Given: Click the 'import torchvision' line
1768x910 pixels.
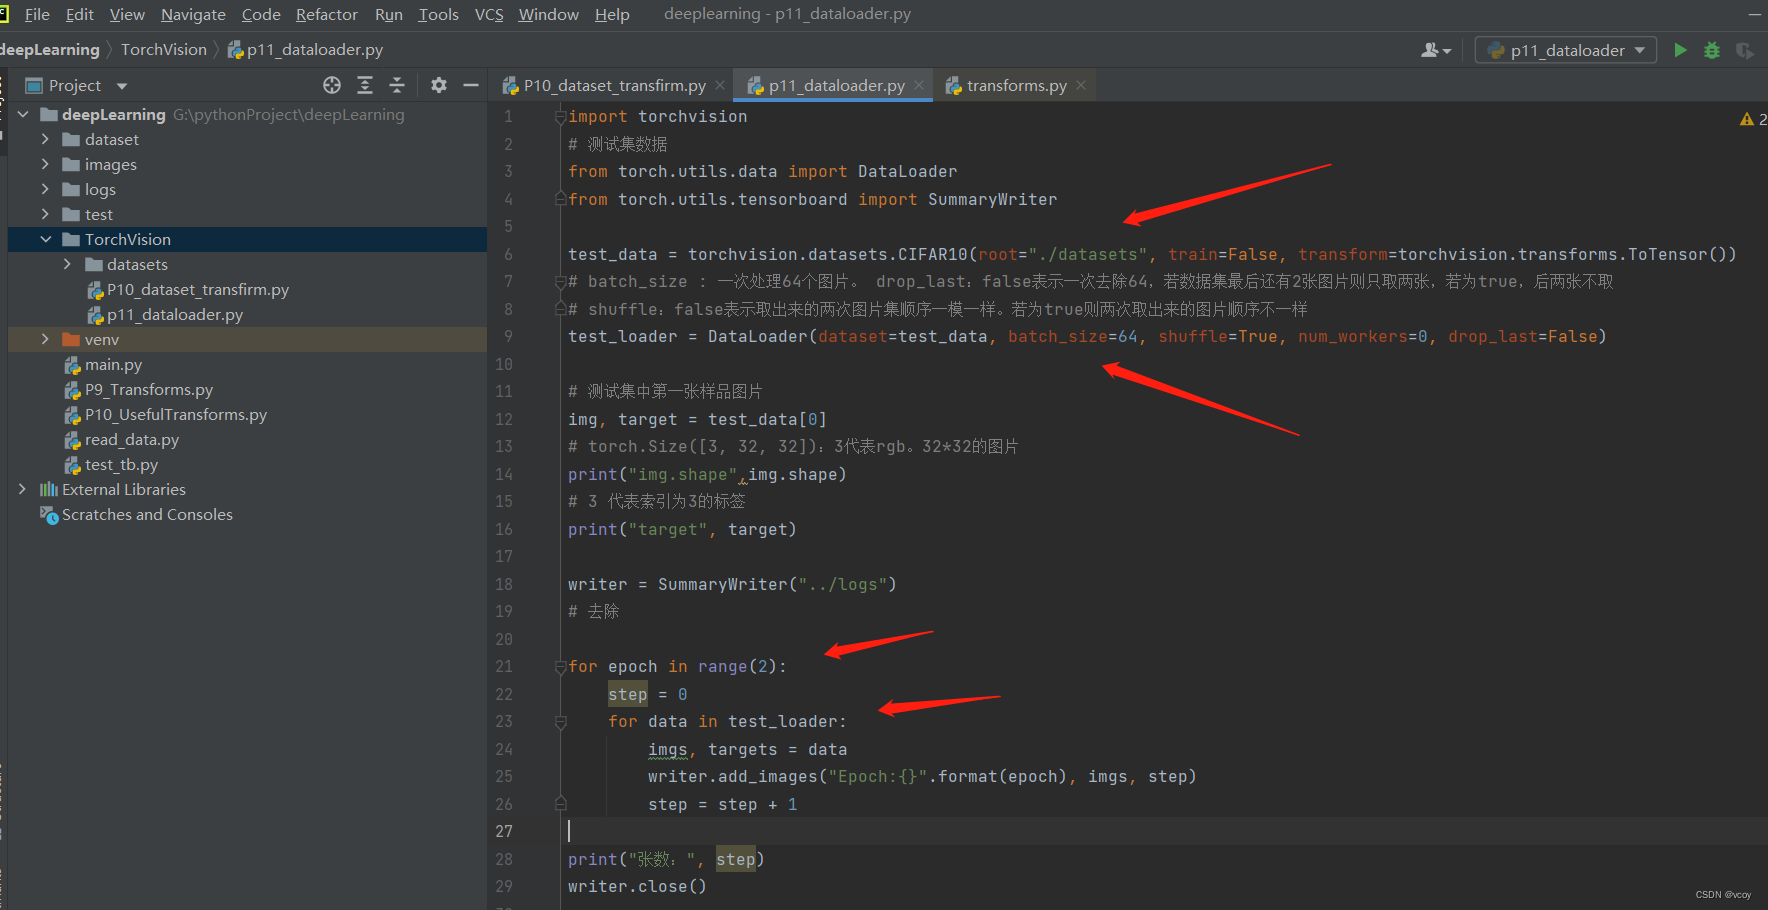Looking at the screenshot, I should pyautogui.click(x=657, y=117).
